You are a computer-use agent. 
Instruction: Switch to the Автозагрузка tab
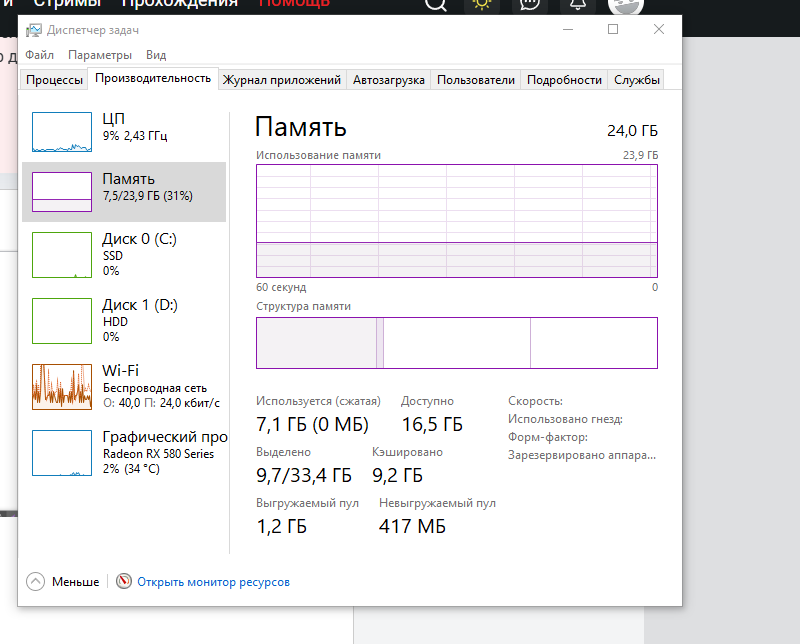(x=389, y=80)
